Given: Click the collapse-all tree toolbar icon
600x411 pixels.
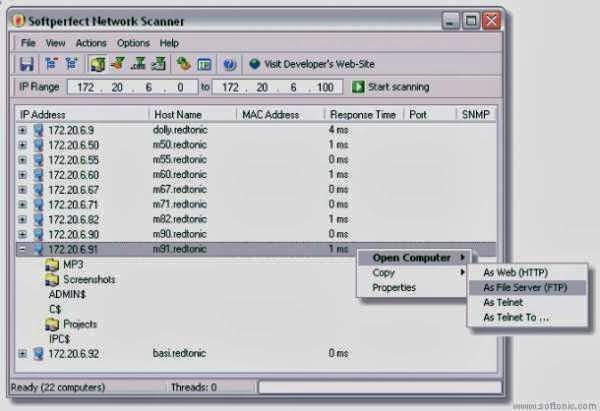Looking at the screenshot, I should [x=51, y=64].
